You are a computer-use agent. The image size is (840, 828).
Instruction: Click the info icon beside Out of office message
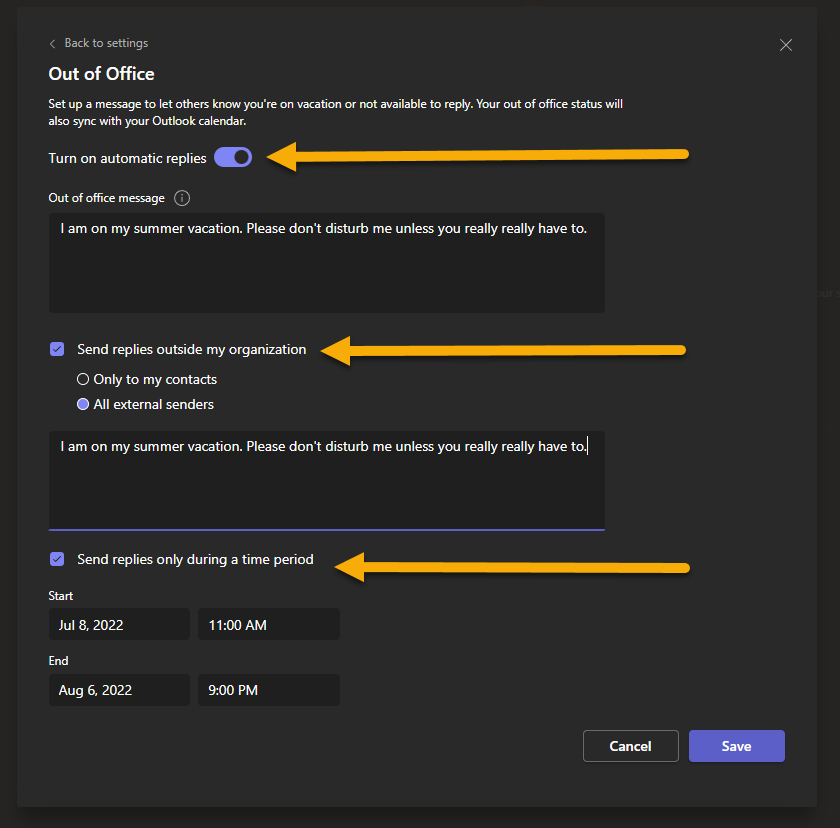(182, 198)
